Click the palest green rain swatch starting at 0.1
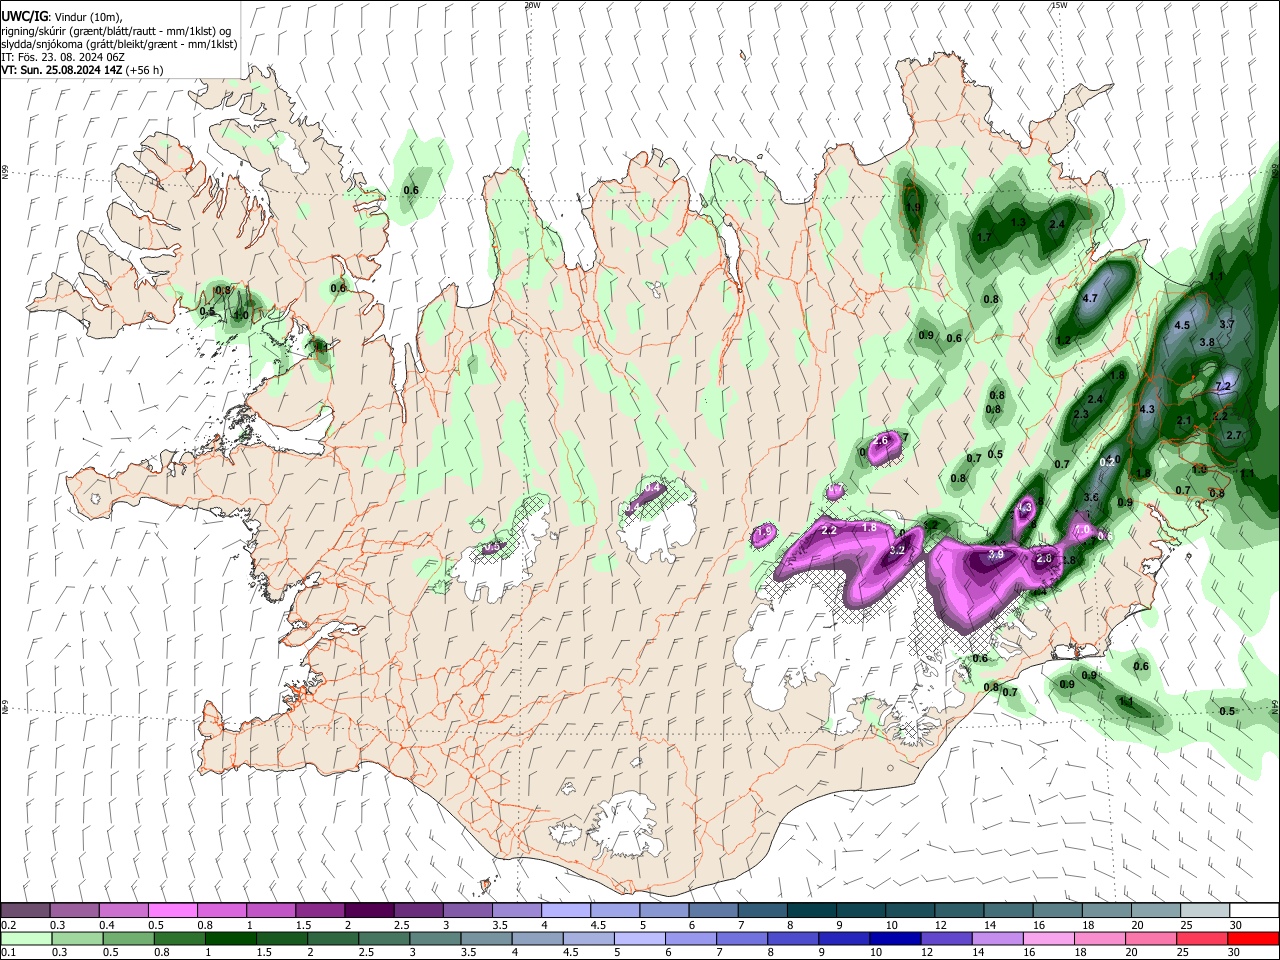 click(26, 938)
